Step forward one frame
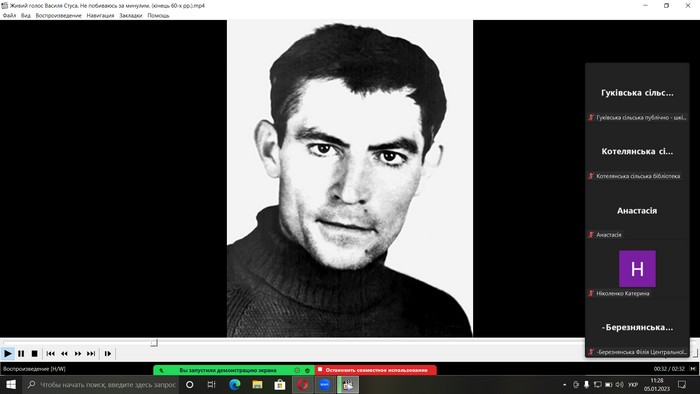 coord(108,353)
